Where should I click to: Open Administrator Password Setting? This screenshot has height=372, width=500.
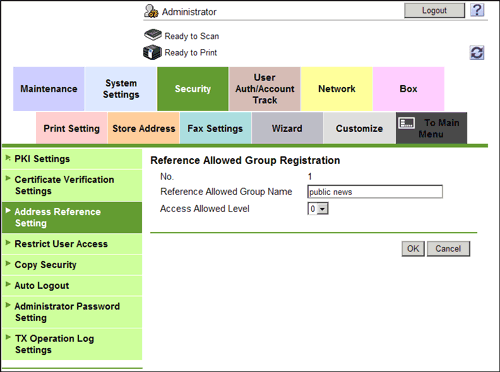point(72,312)
